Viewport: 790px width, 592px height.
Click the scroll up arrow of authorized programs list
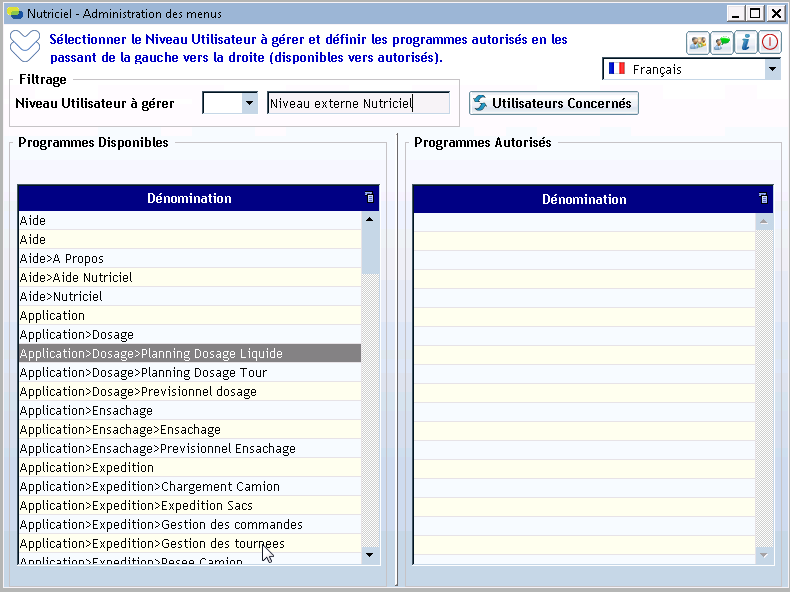764,221
